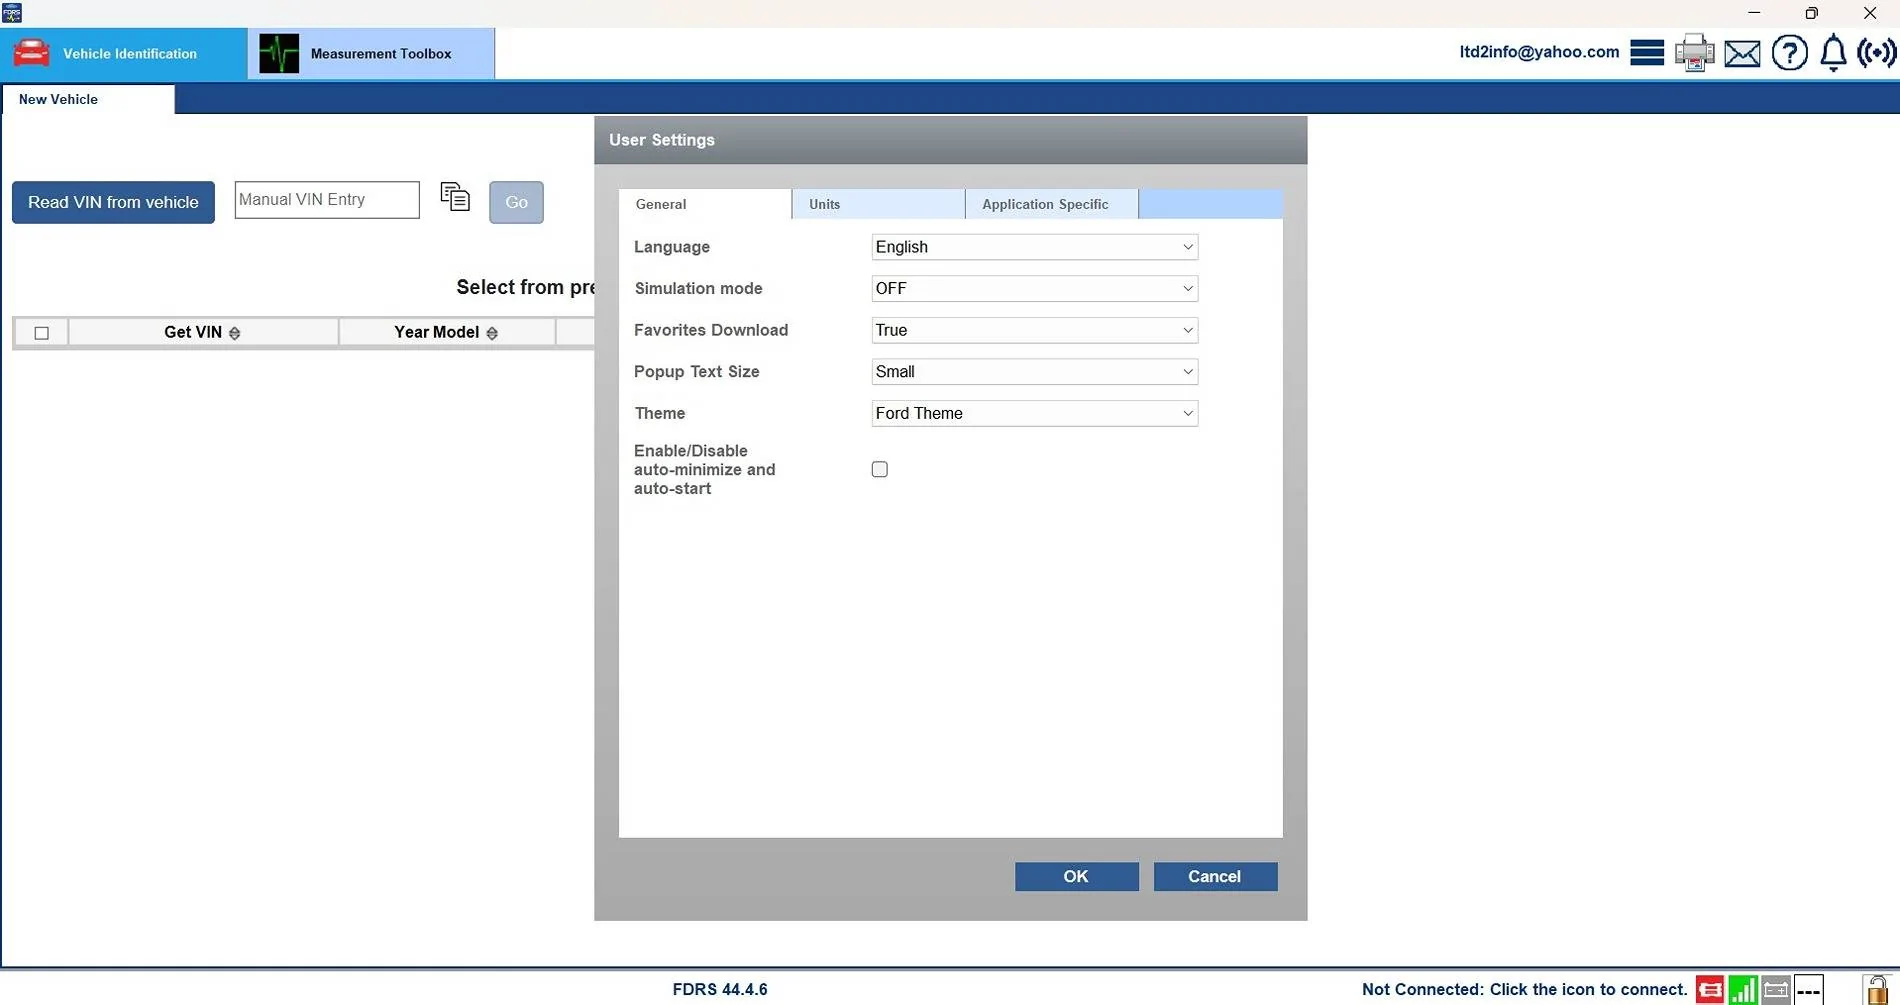This screenshot has height=1005, width=1900.
Task: Click the Language label
Action: [x=672, y=247]
